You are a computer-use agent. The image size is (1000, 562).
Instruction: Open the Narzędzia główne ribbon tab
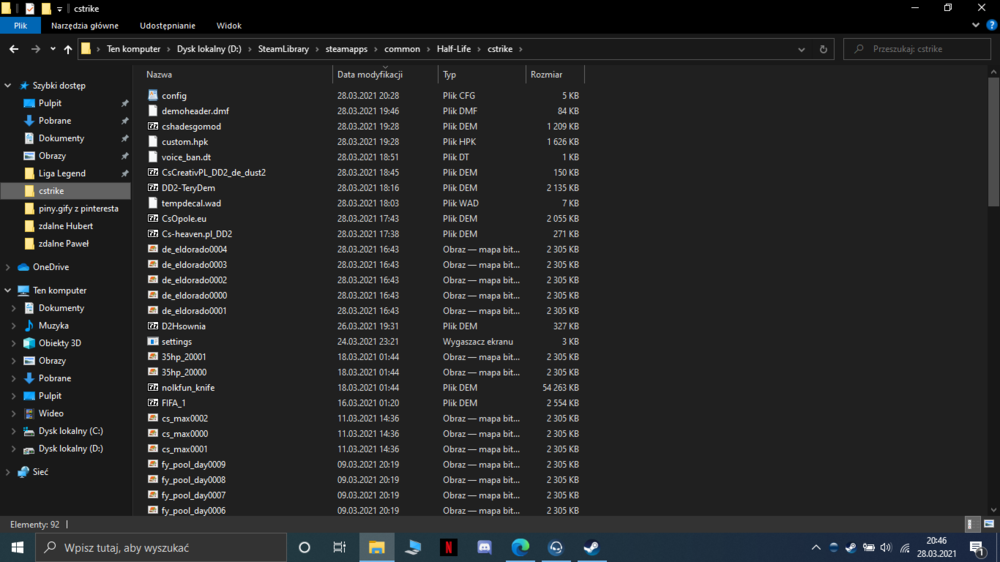point(85,26)
